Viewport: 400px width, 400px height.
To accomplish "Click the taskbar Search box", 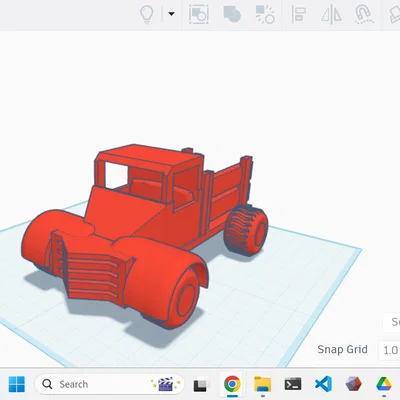I will coord(109,384).
